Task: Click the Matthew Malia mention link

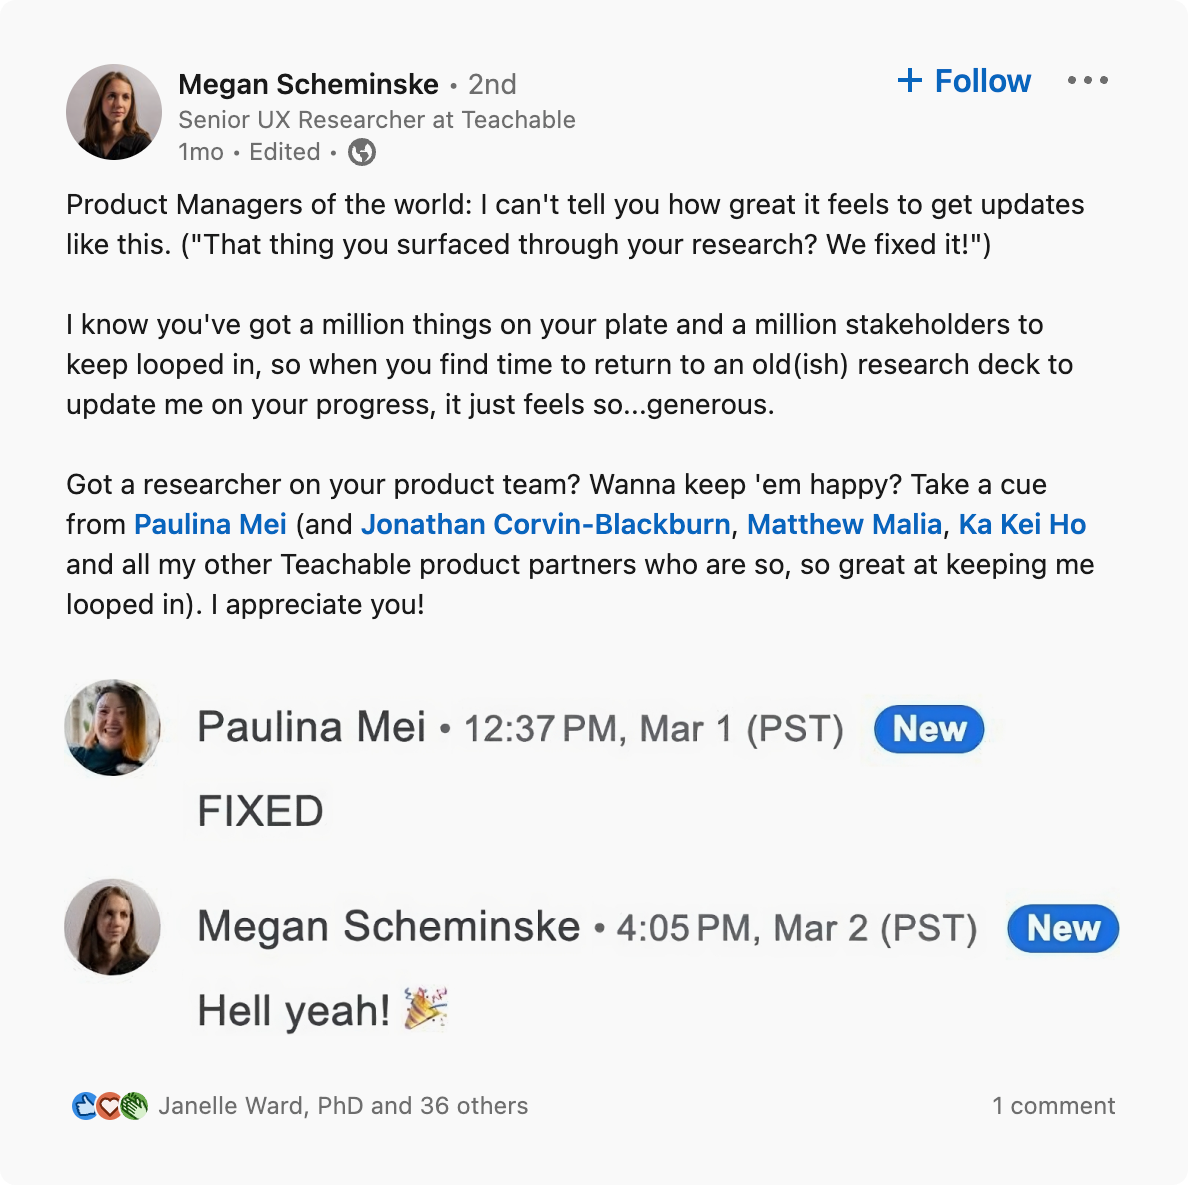Action: (x=843, y=523)
